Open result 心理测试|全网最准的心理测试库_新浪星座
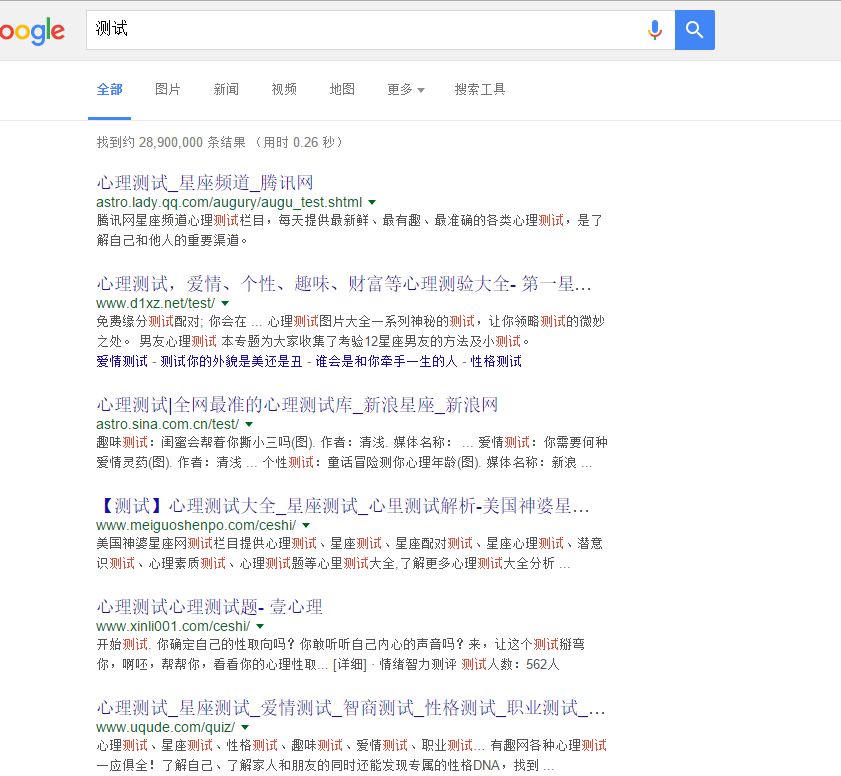 (297, 405)
